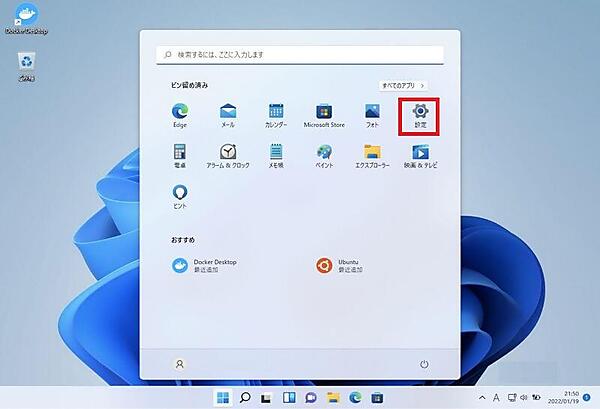Open taskbar Search magnifier
Image resolution: width=600 pixels, height=409 pixels.
pos(245,398)
